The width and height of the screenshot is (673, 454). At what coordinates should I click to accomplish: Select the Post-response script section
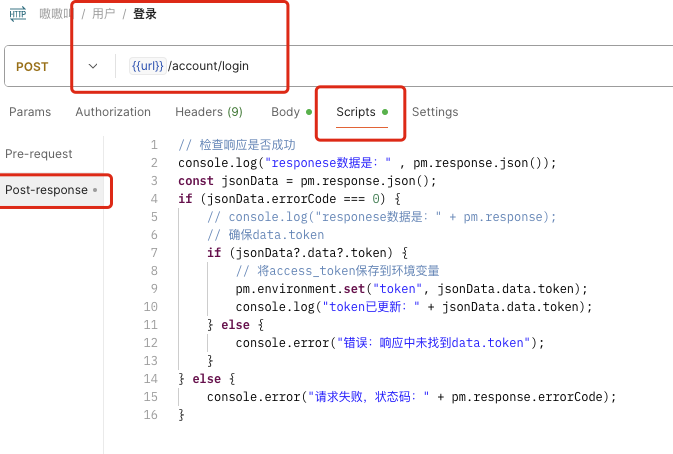tap(46, 190)
